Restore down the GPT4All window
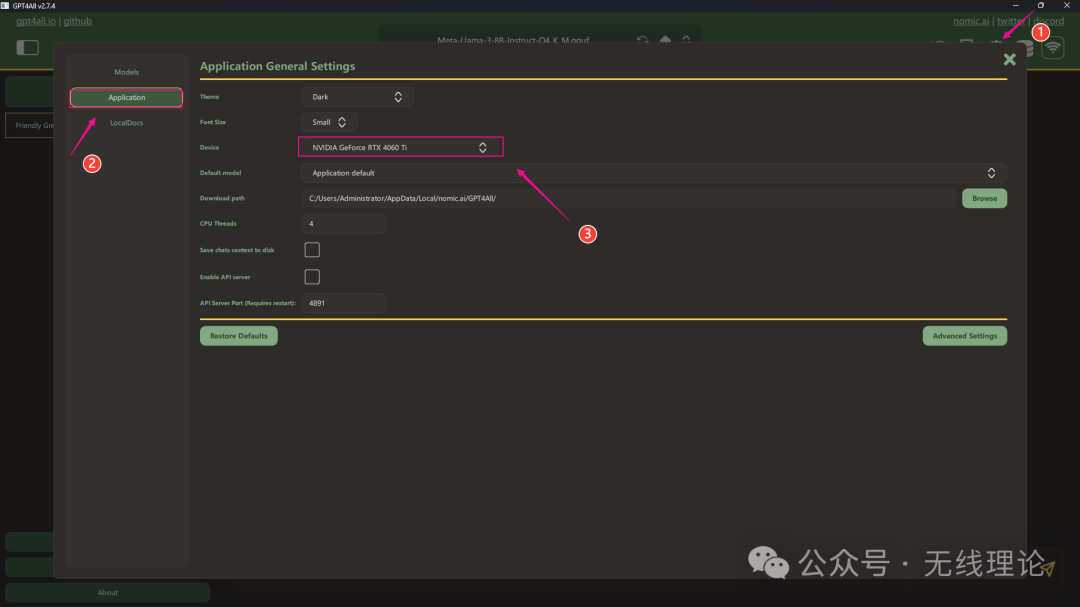The width and height of the screenshot is (1080, 607). coord(1041,6)
